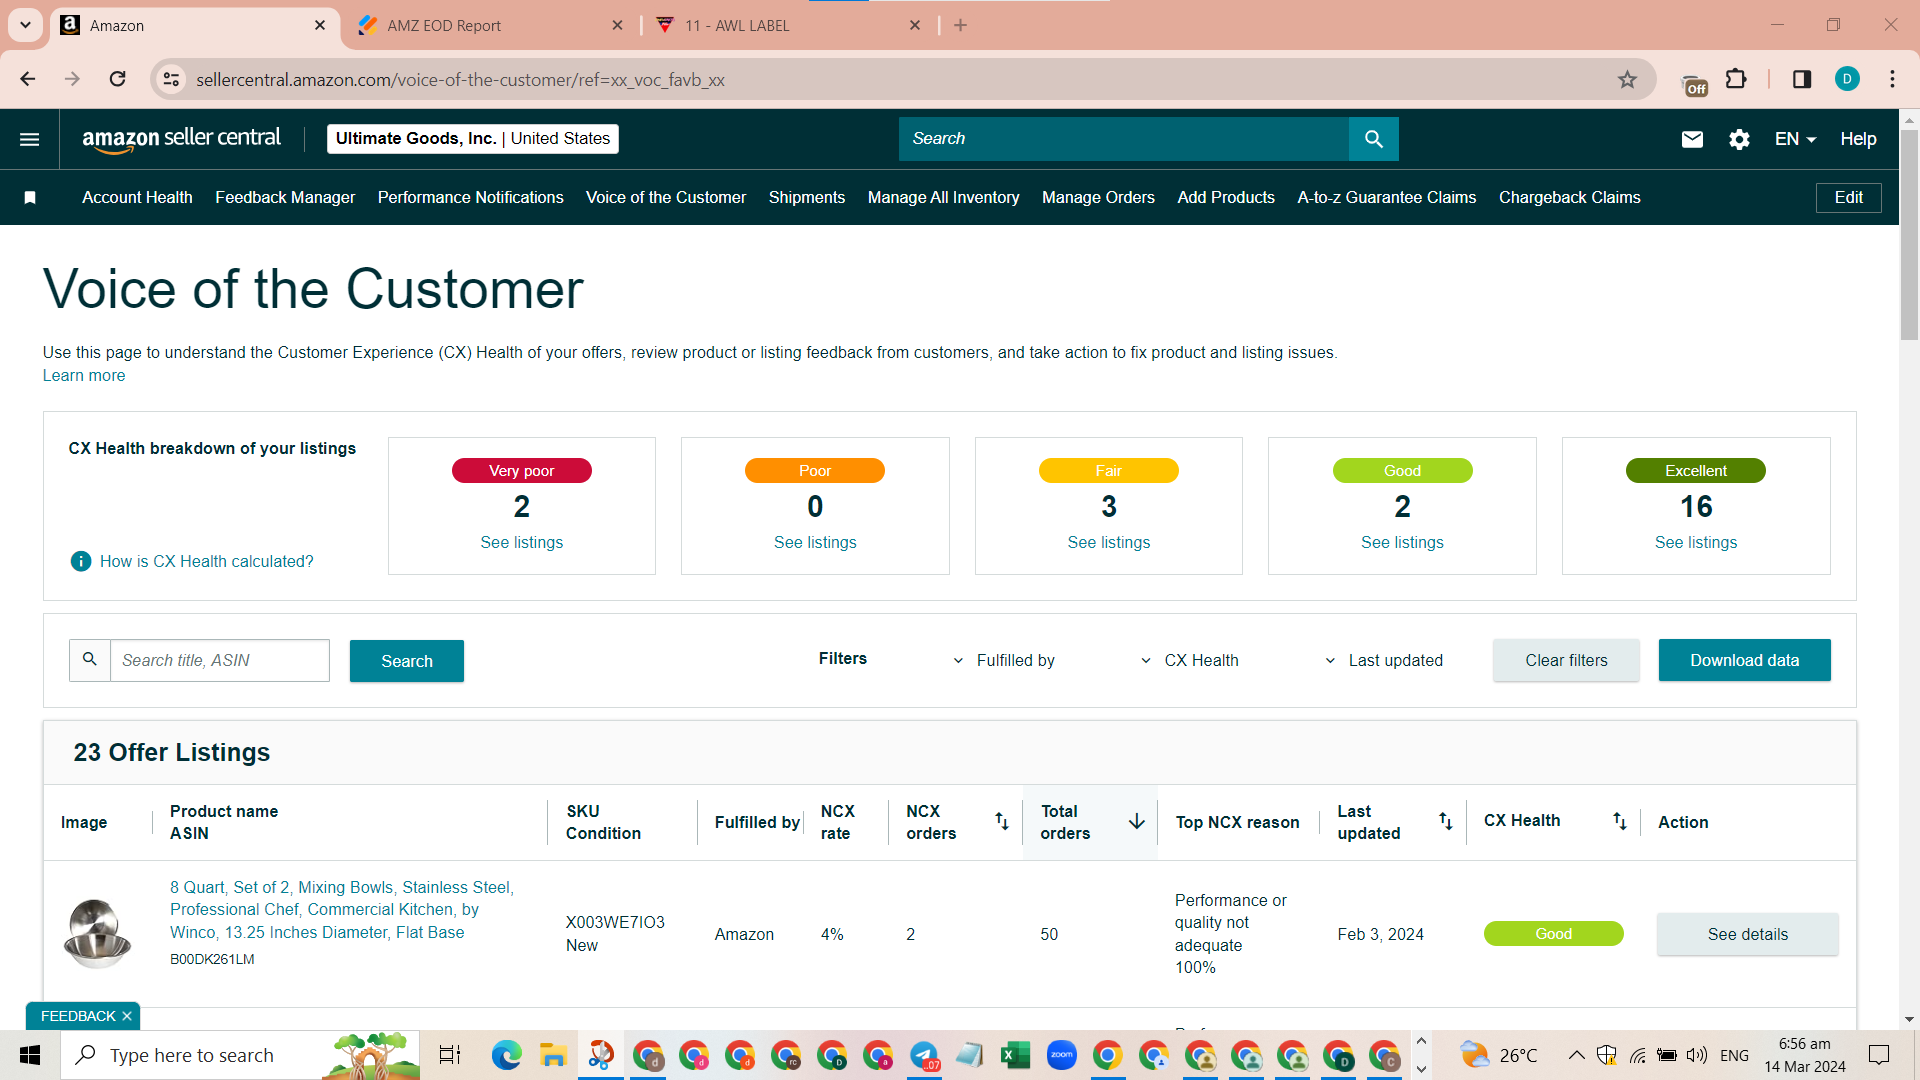
Task: Open File Explorer from the taskbar
Action: point(553,1055)
